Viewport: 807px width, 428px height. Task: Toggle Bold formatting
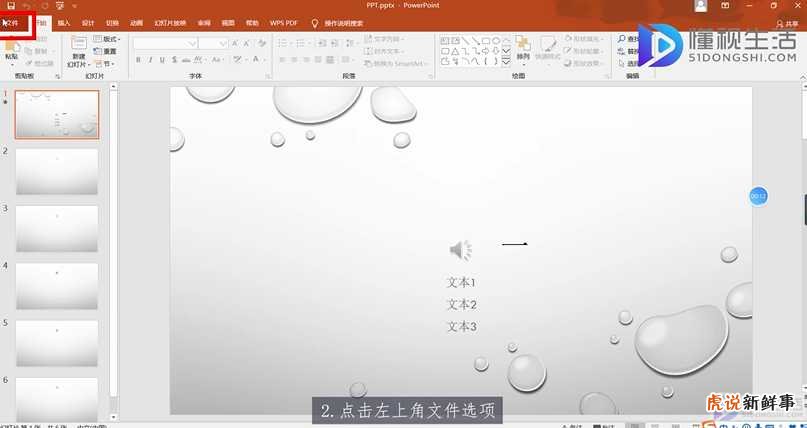(x=138, y=60)
